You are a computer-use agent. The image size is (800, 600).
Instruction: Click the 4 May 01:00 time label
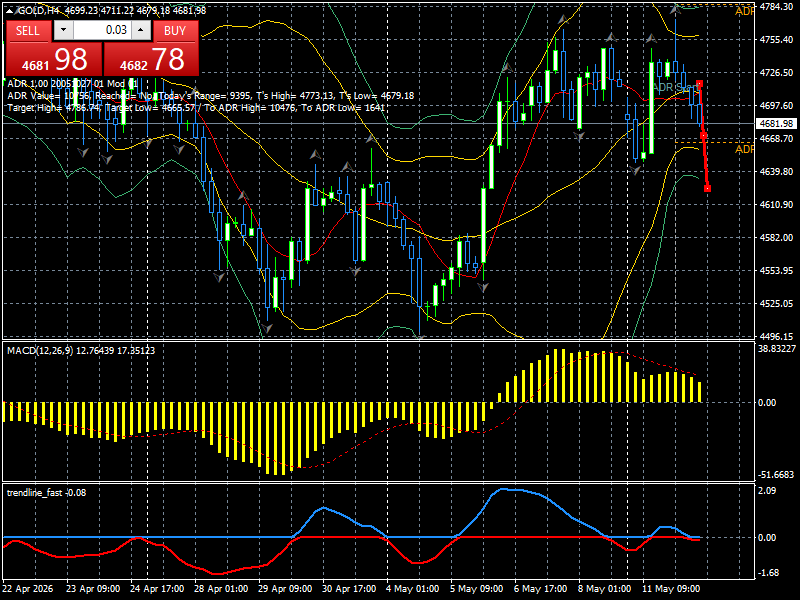pos(412,588)
